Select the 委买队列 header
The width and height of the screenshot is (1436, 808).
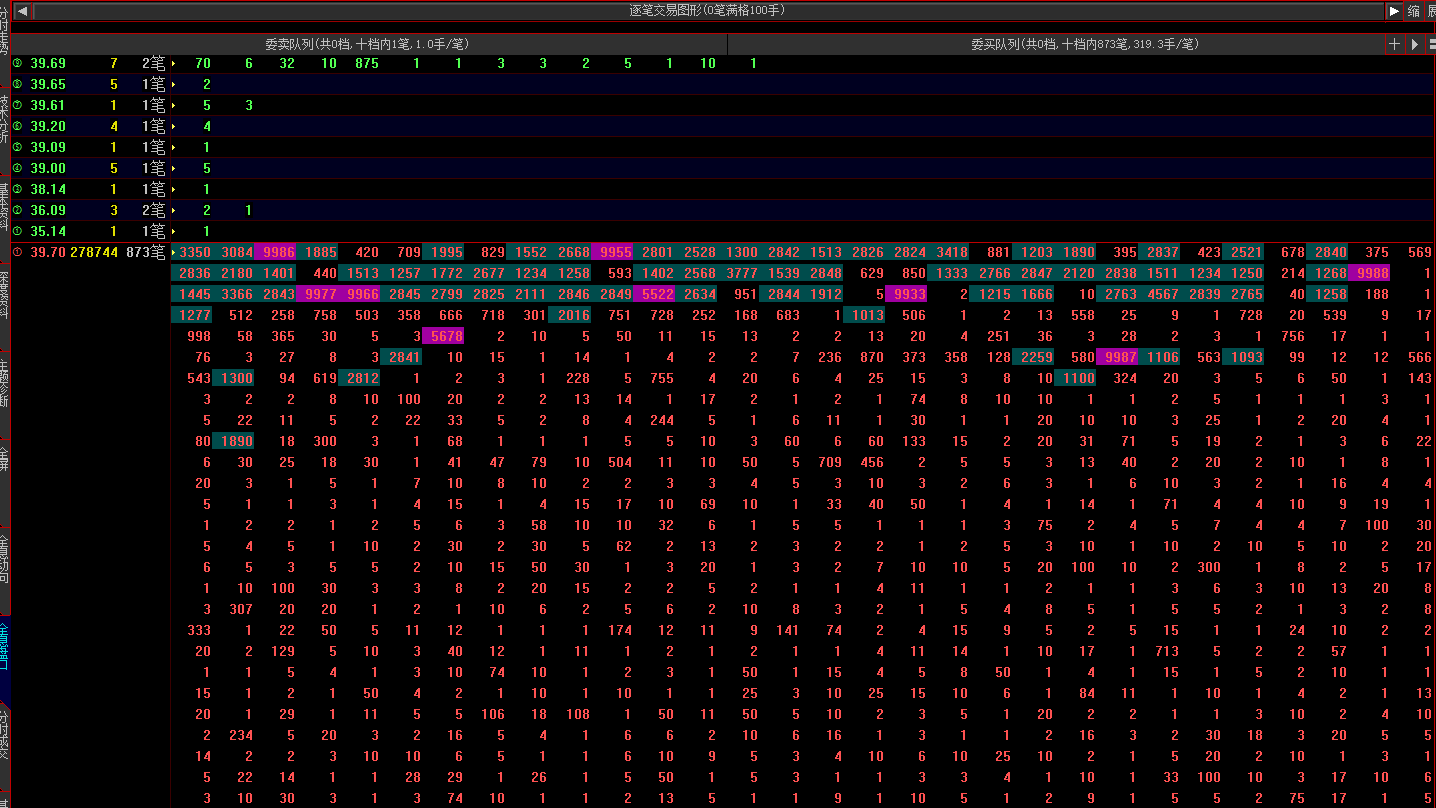click(1055, 44)
